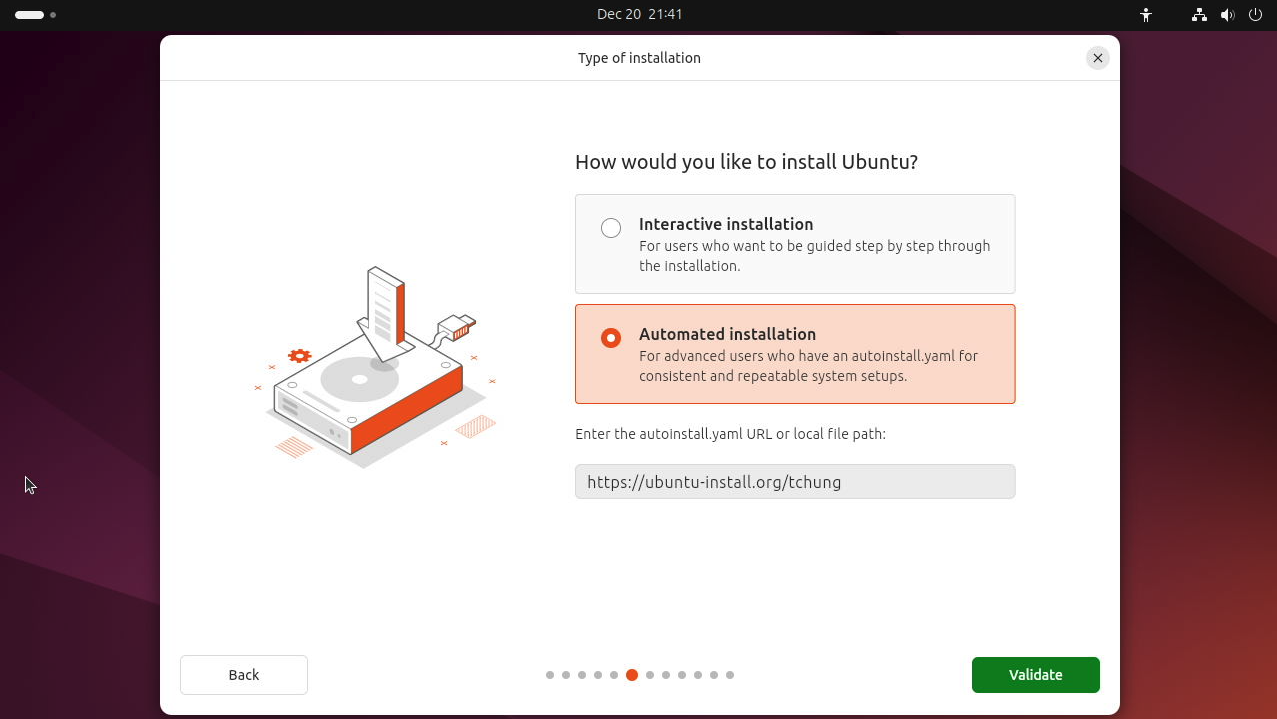This screenshot has width=1277, height=719.
Task: Open the accessibility menu icon
Action: pos(1146,15)
